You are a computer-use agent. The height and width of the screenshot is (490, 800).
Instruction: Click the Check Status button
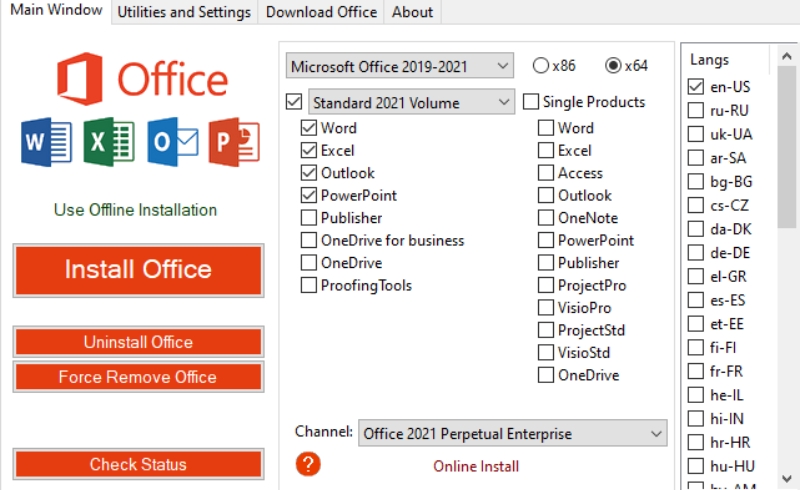coord(138,464)
